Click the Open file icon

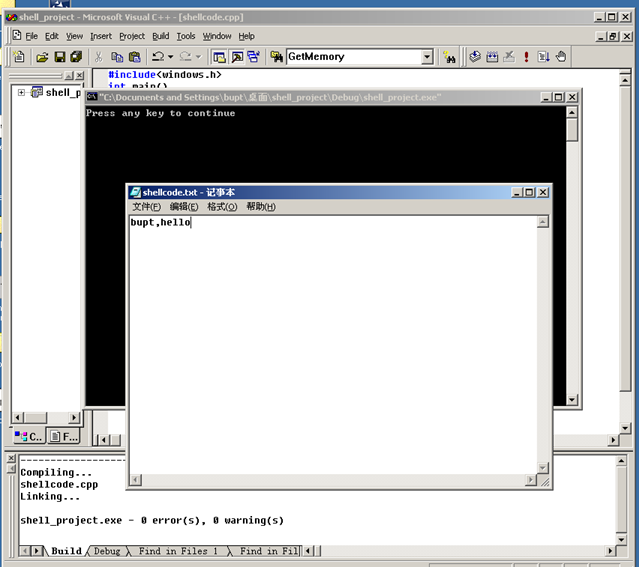coord(42,57)
